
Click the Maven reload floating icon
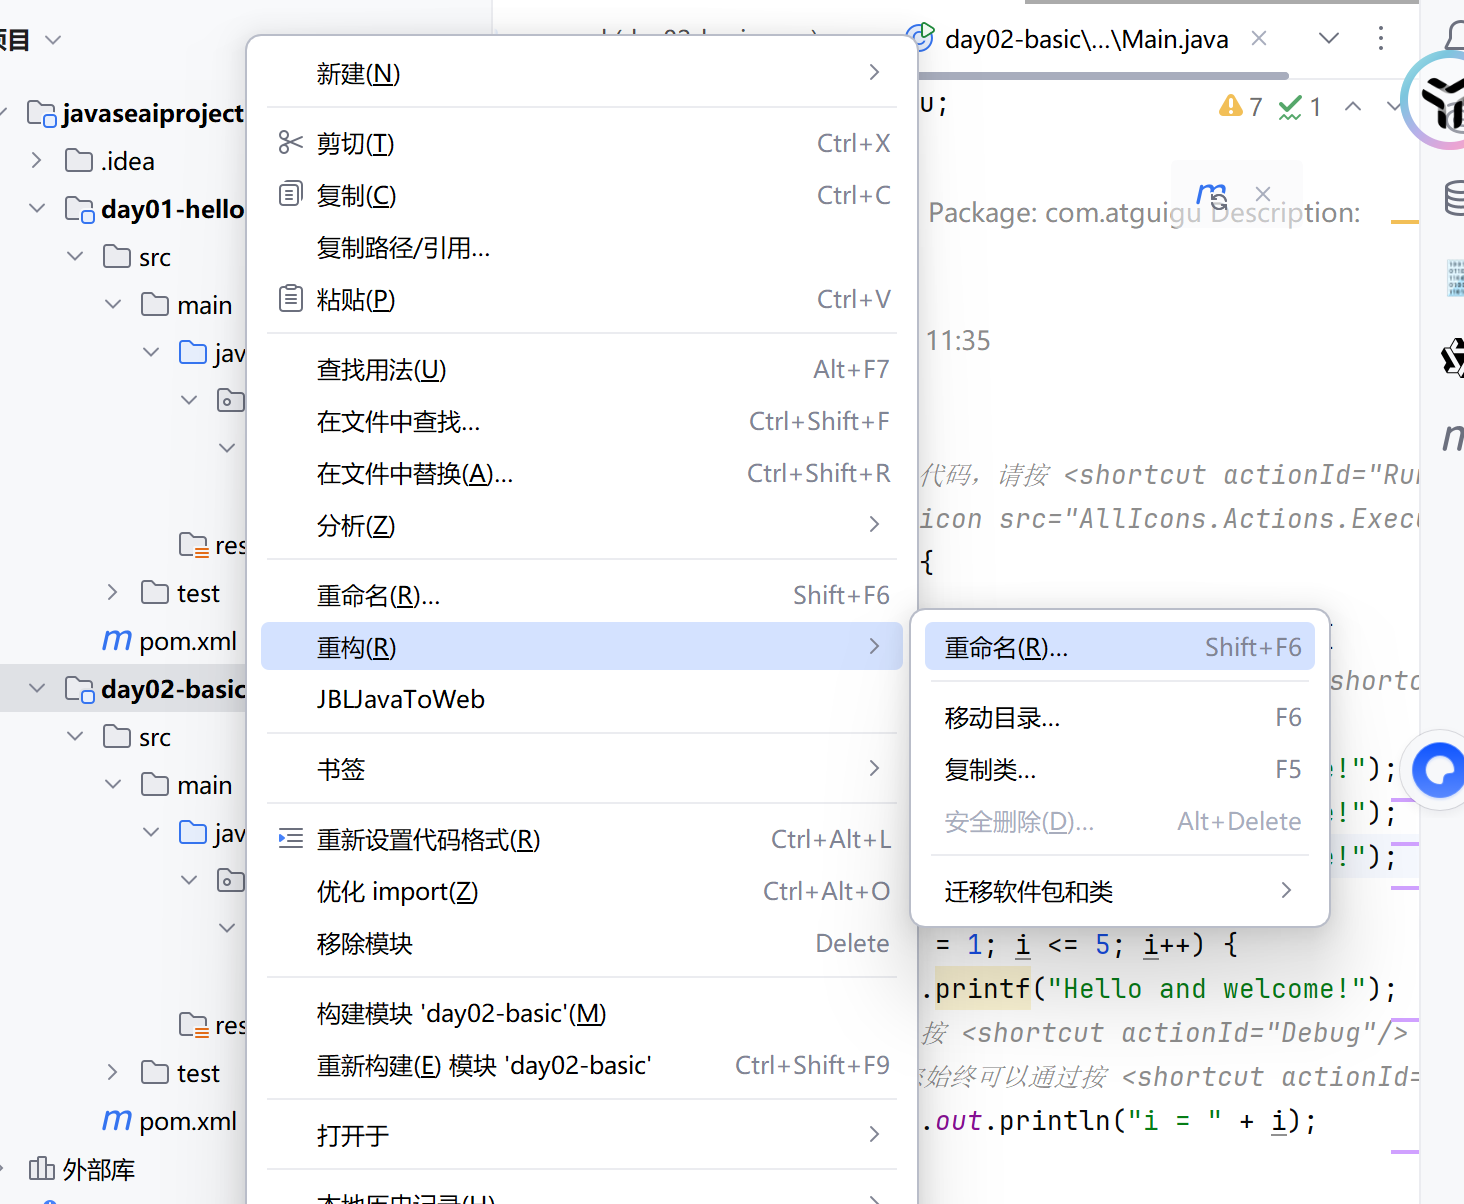[1212, 193]
